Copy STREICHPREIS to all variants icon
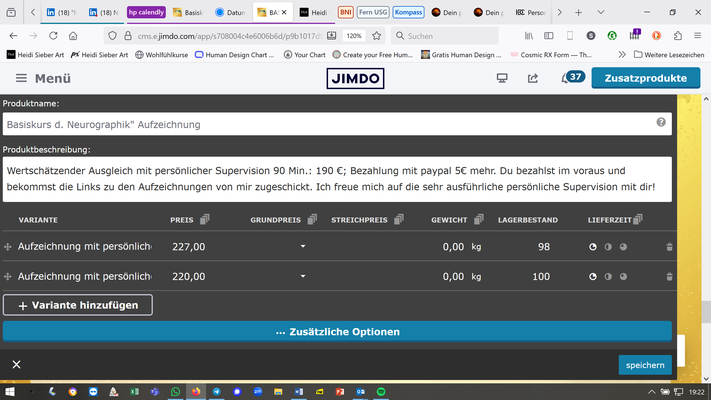Viewport: 711px width, 400px height. [399, 220]
